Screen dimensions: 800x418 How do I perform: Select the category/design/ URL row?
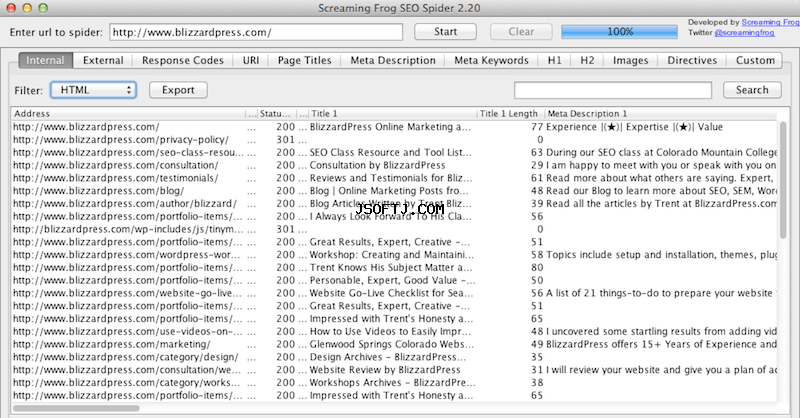coord(394,357)
